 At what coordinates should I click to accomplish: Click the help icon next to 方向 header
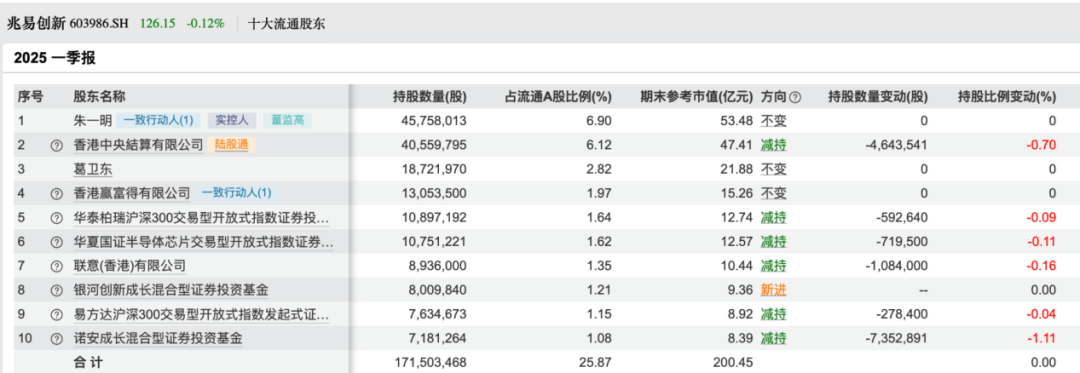[795, 98]
